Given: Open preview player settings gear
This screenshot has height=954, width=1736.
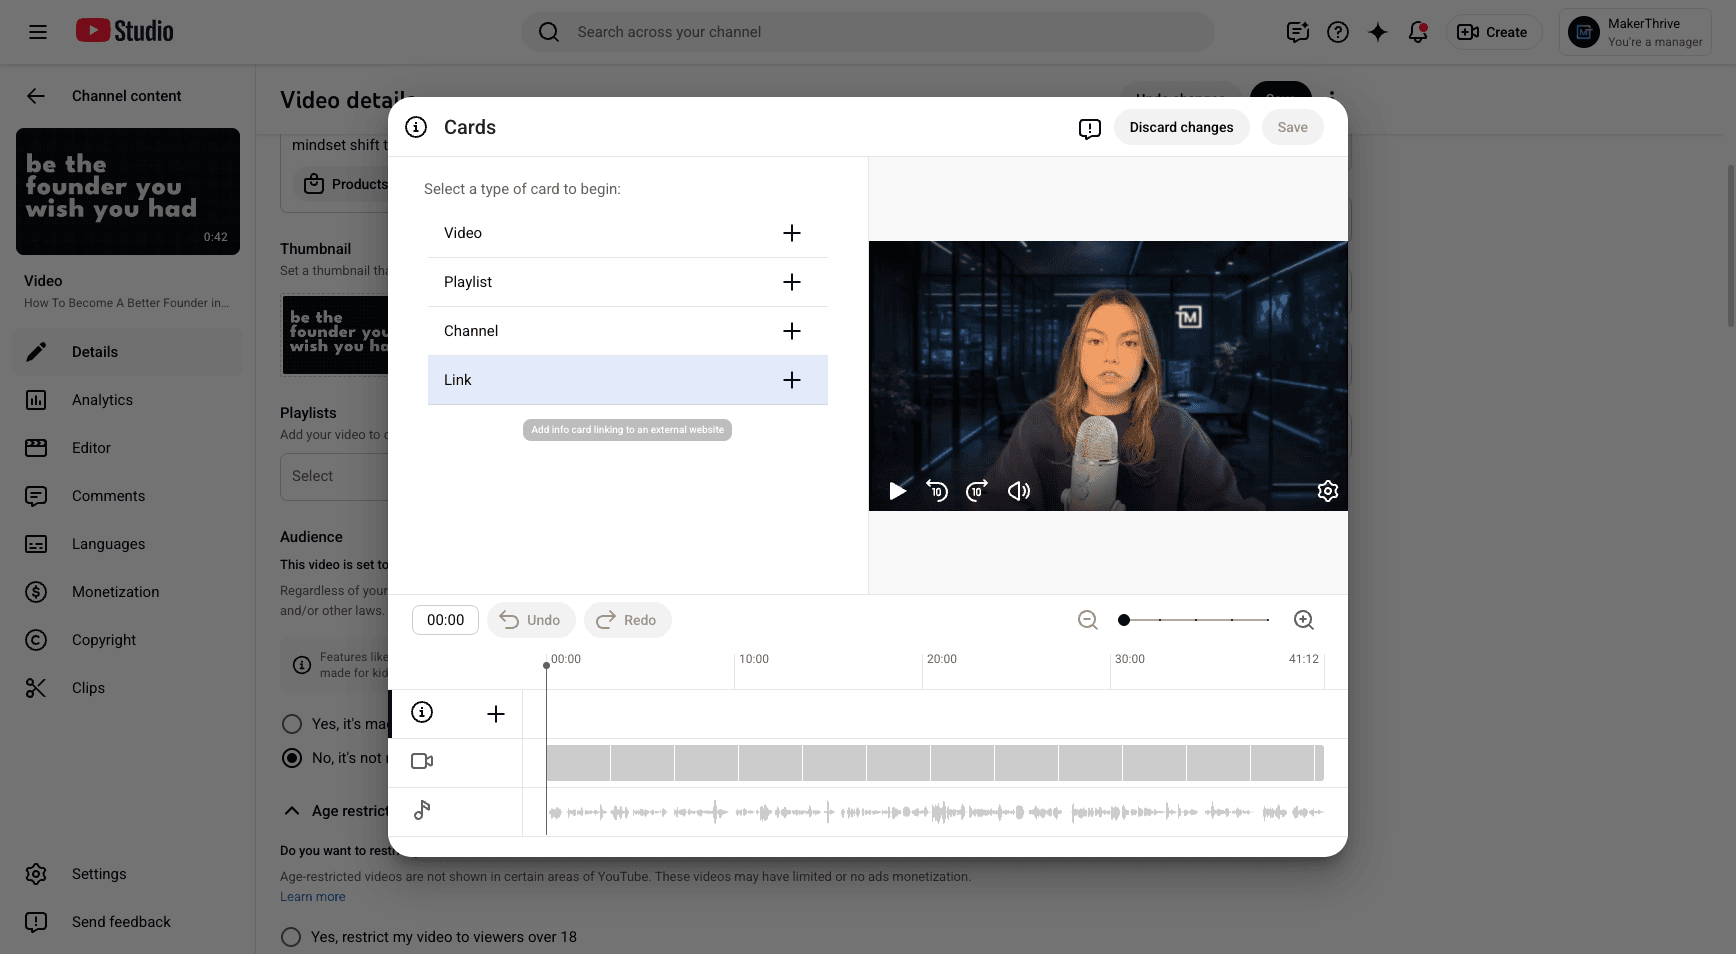Looking at the screenshot, I should 1327,491.
